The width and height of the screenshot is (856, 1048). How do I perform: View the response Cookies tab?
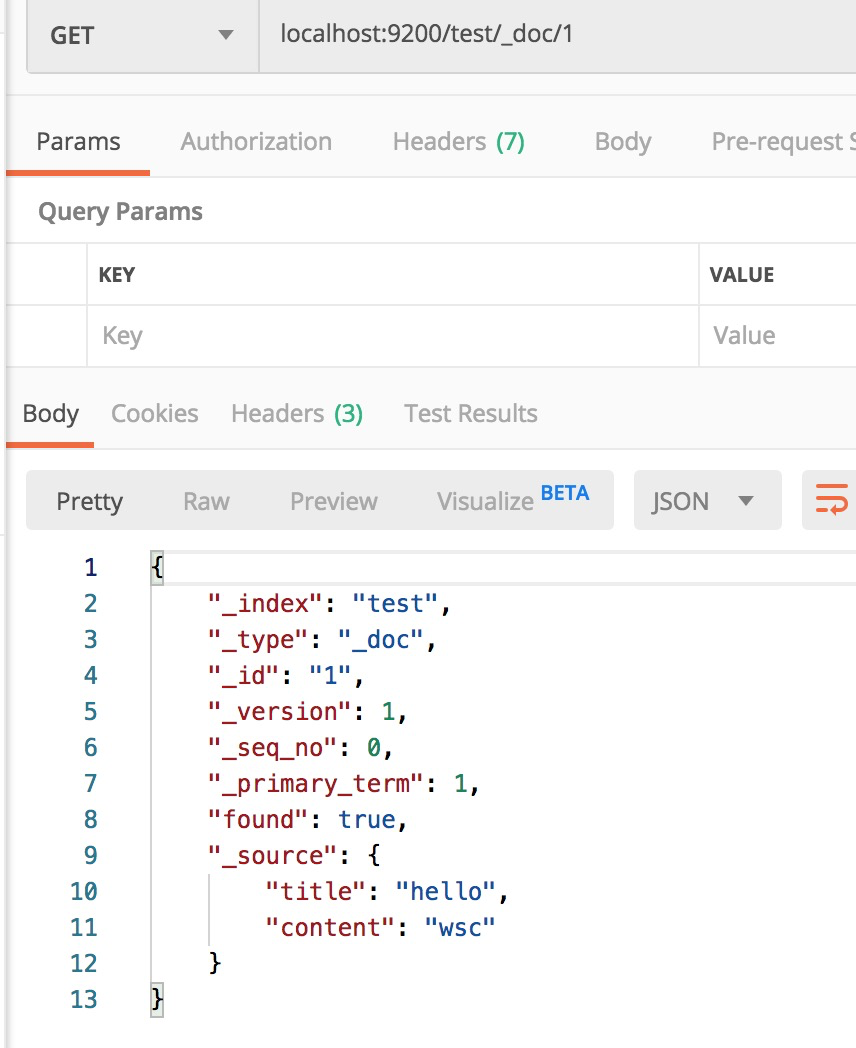tap(155, 414)
